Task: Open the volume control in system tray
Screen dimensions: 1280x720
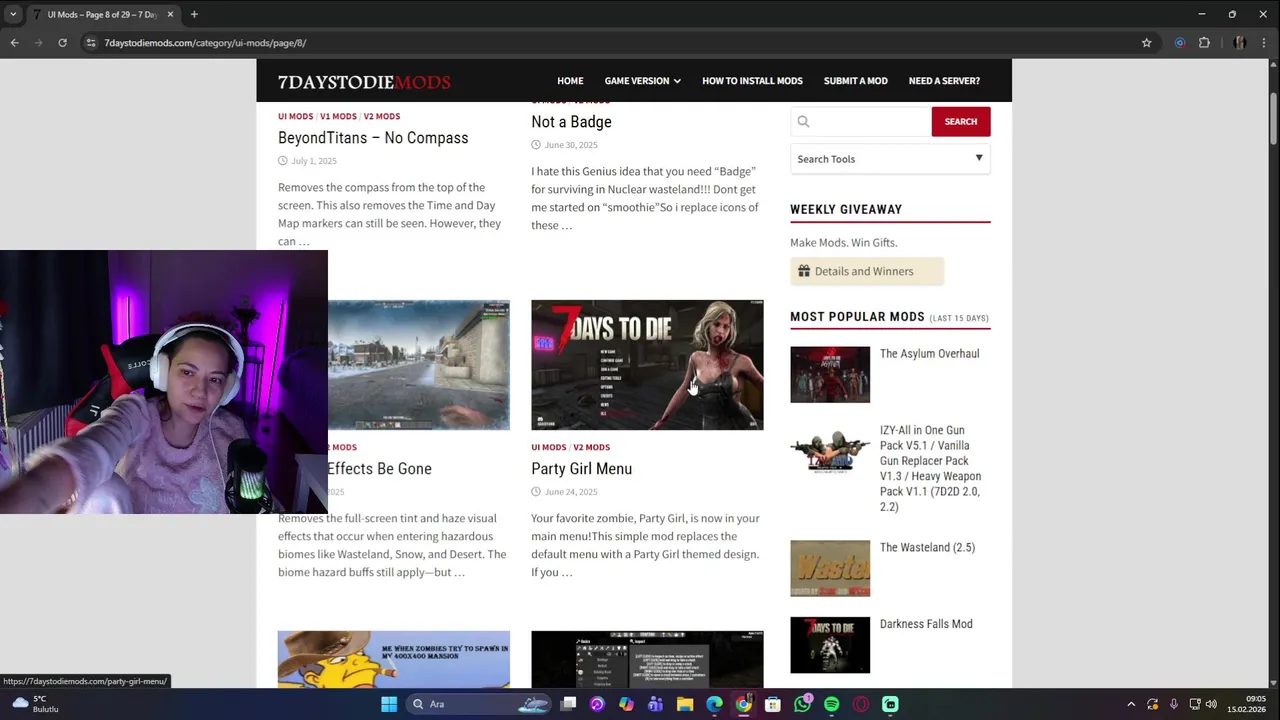Action: click(x=1211, y=704)
